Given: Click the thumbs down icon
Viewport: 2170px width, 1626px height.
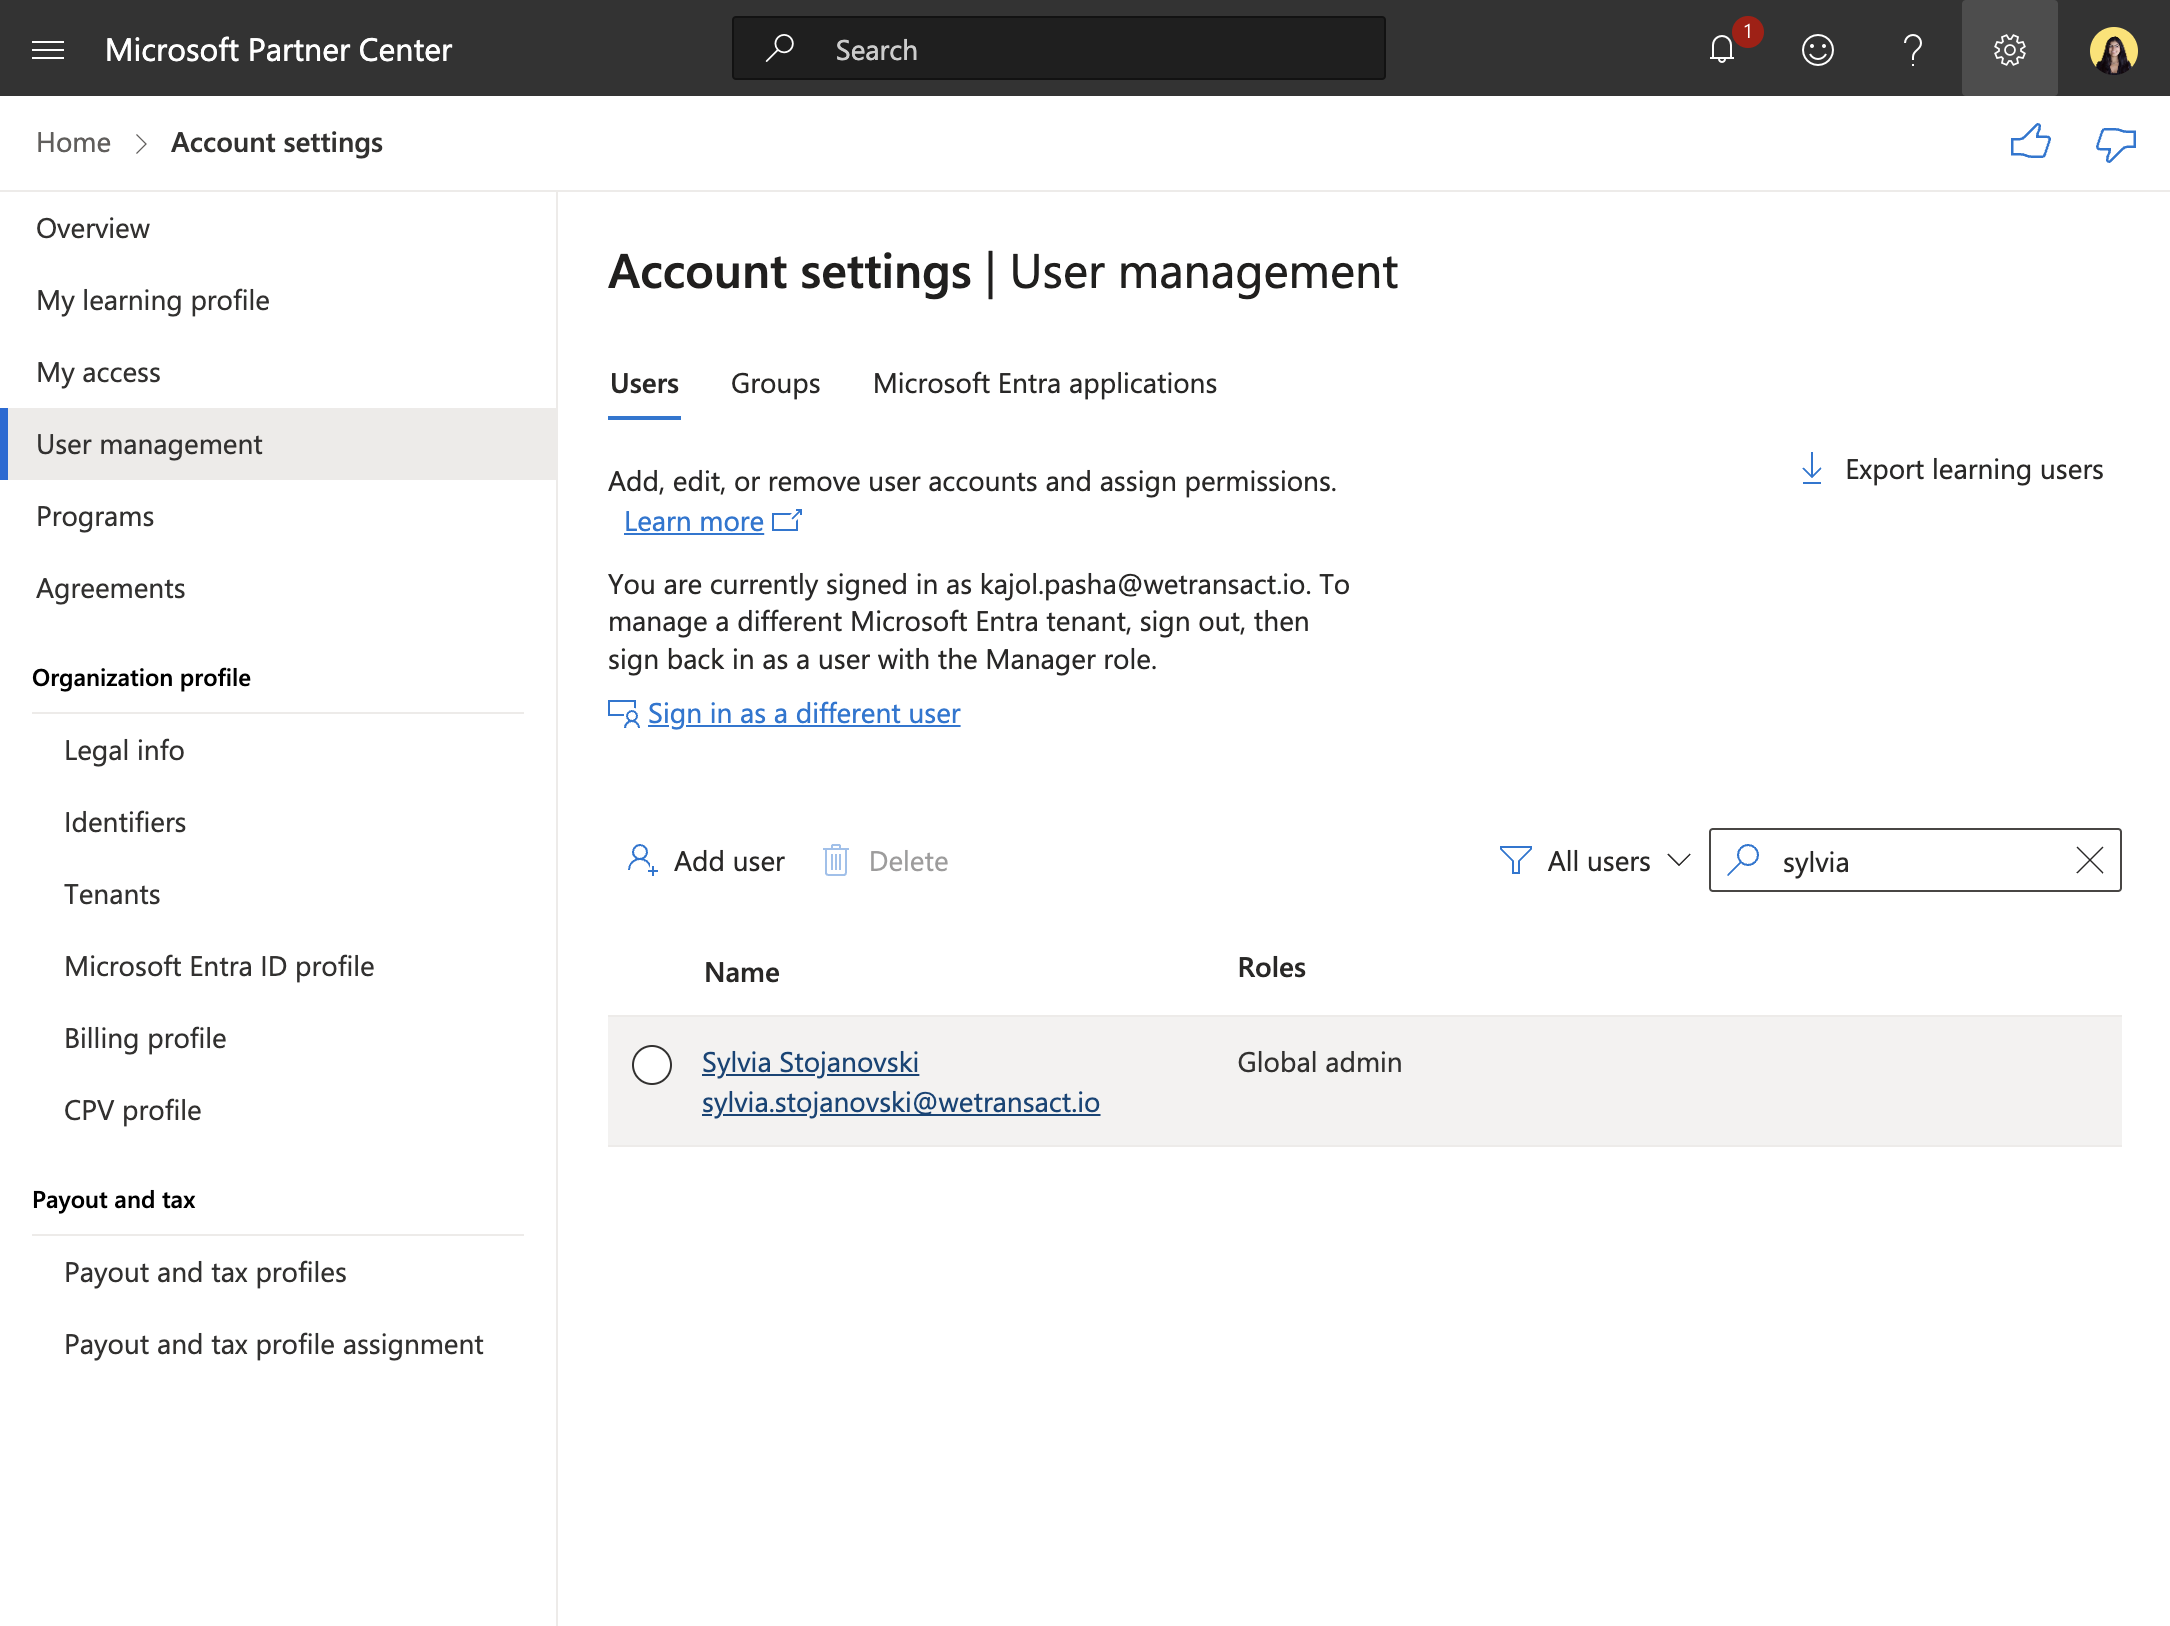Looking at the screenshot, I should point(2115,144).
